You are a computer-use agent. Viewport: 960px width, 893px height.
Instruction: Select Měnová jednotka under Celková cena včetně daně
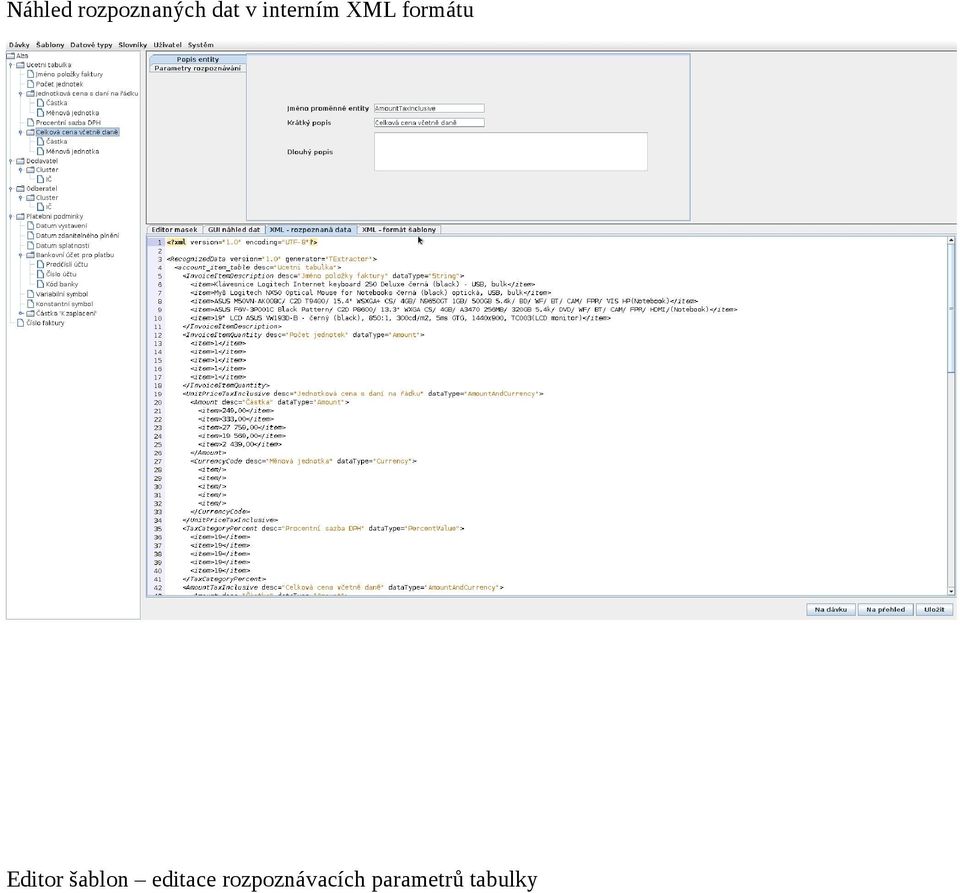[x=72, y=151]
